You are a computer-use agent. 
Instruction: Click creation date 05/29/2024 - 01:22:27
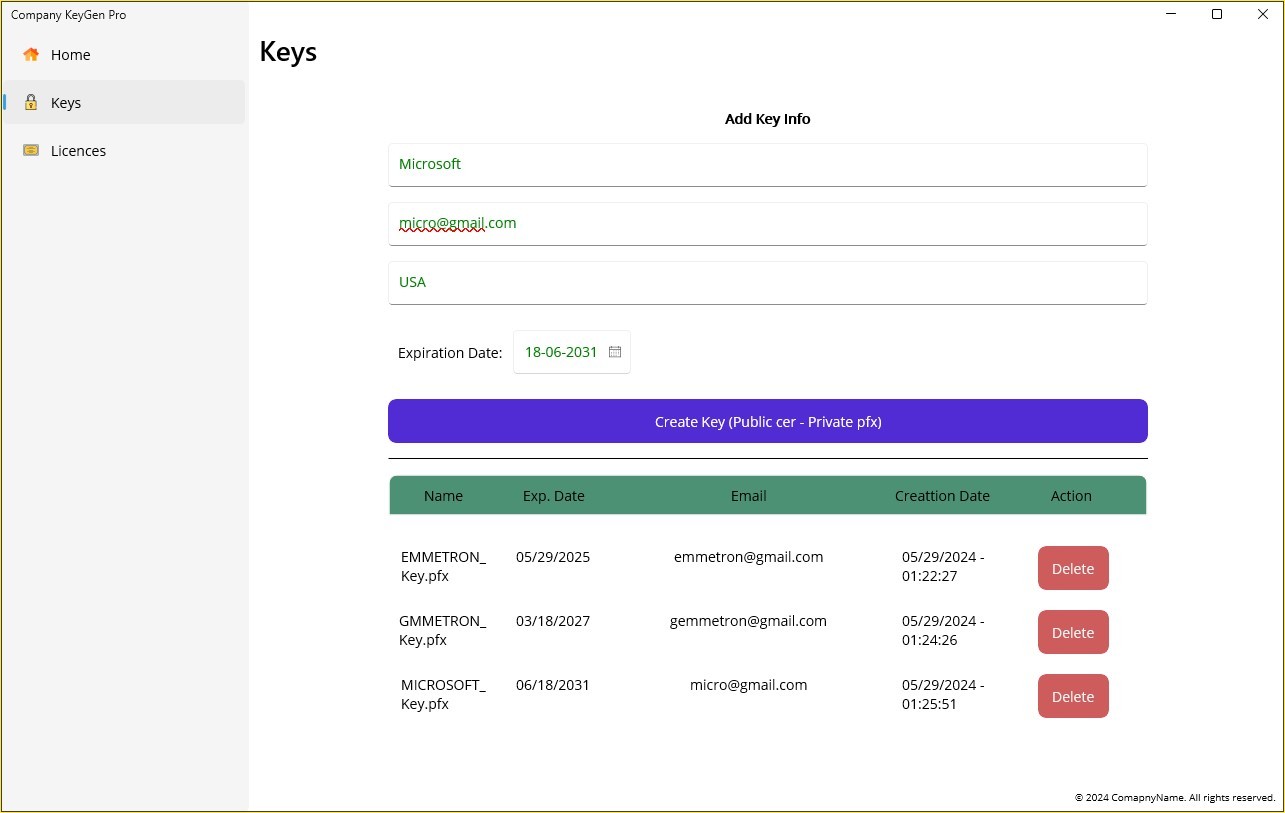pyautogui.click(x=943, y=566)
